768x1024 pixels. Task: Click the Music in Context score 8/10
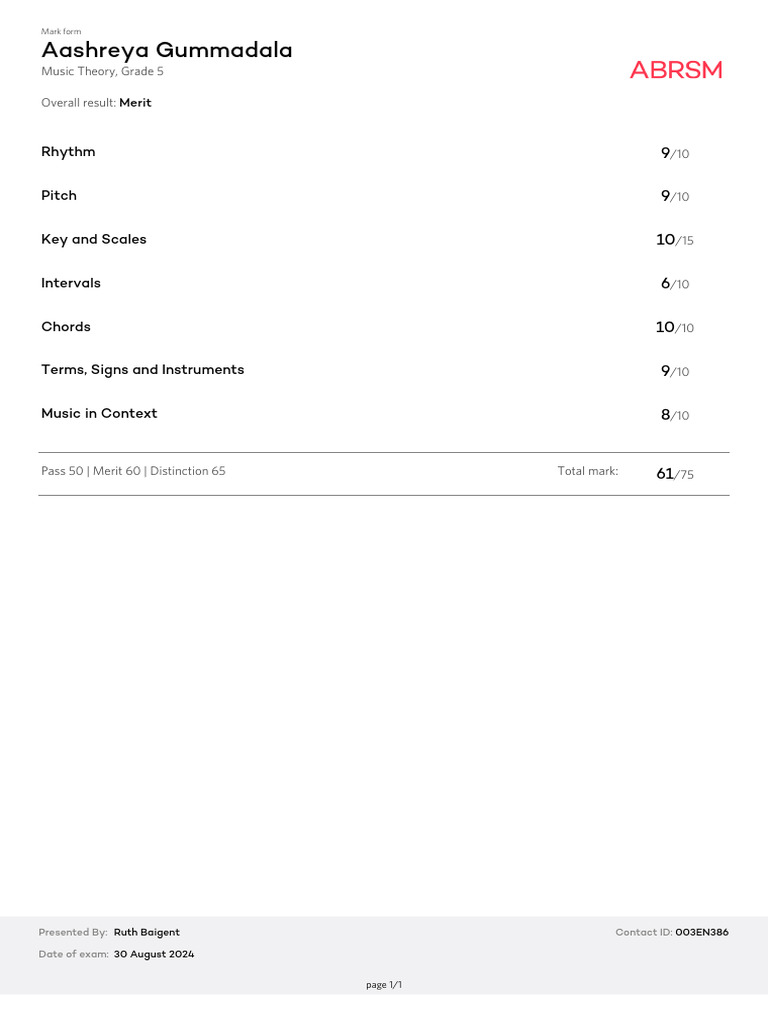(675, 415)
